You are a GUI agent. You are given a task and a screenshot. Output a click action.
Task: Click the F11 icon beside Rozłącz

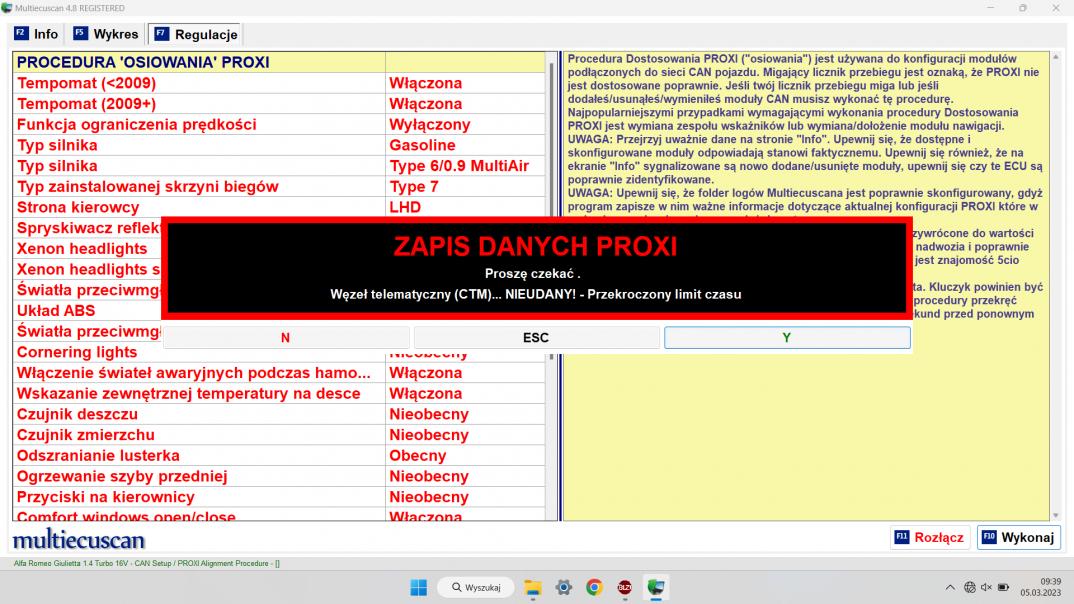point(901,537)
